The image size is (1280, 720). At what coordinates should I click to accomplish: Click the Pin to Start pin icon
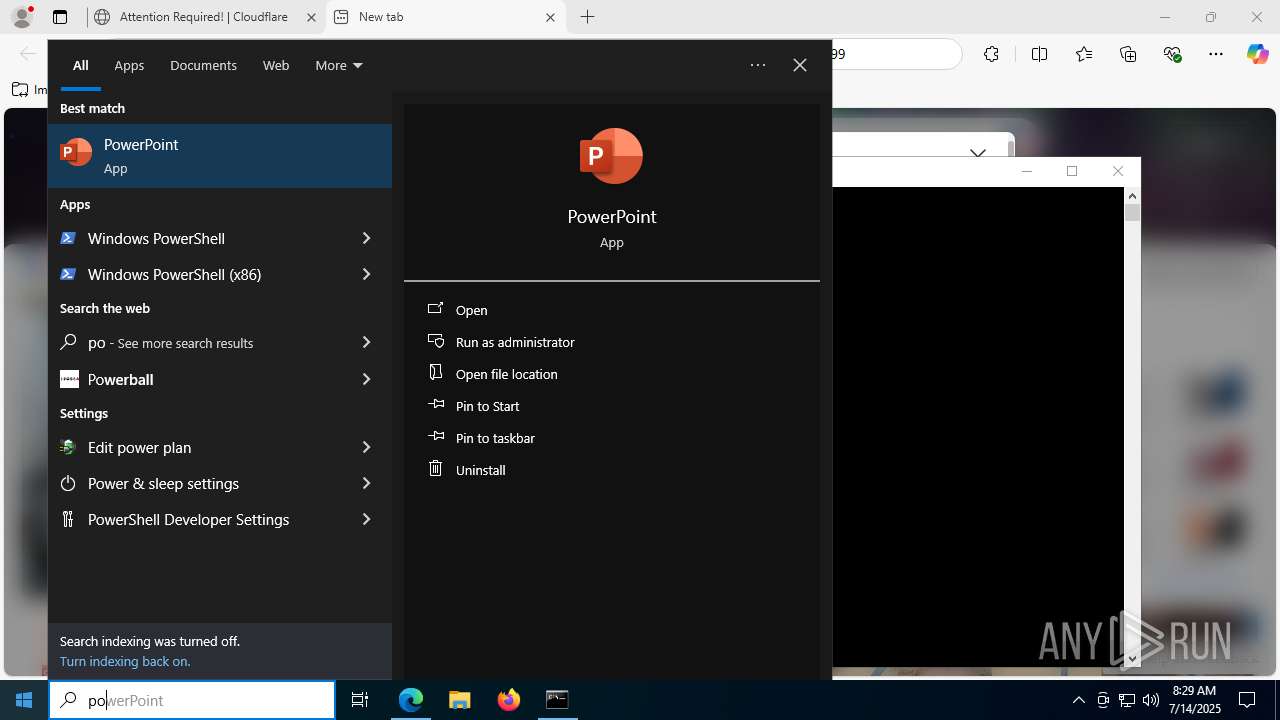coord(436,405)
